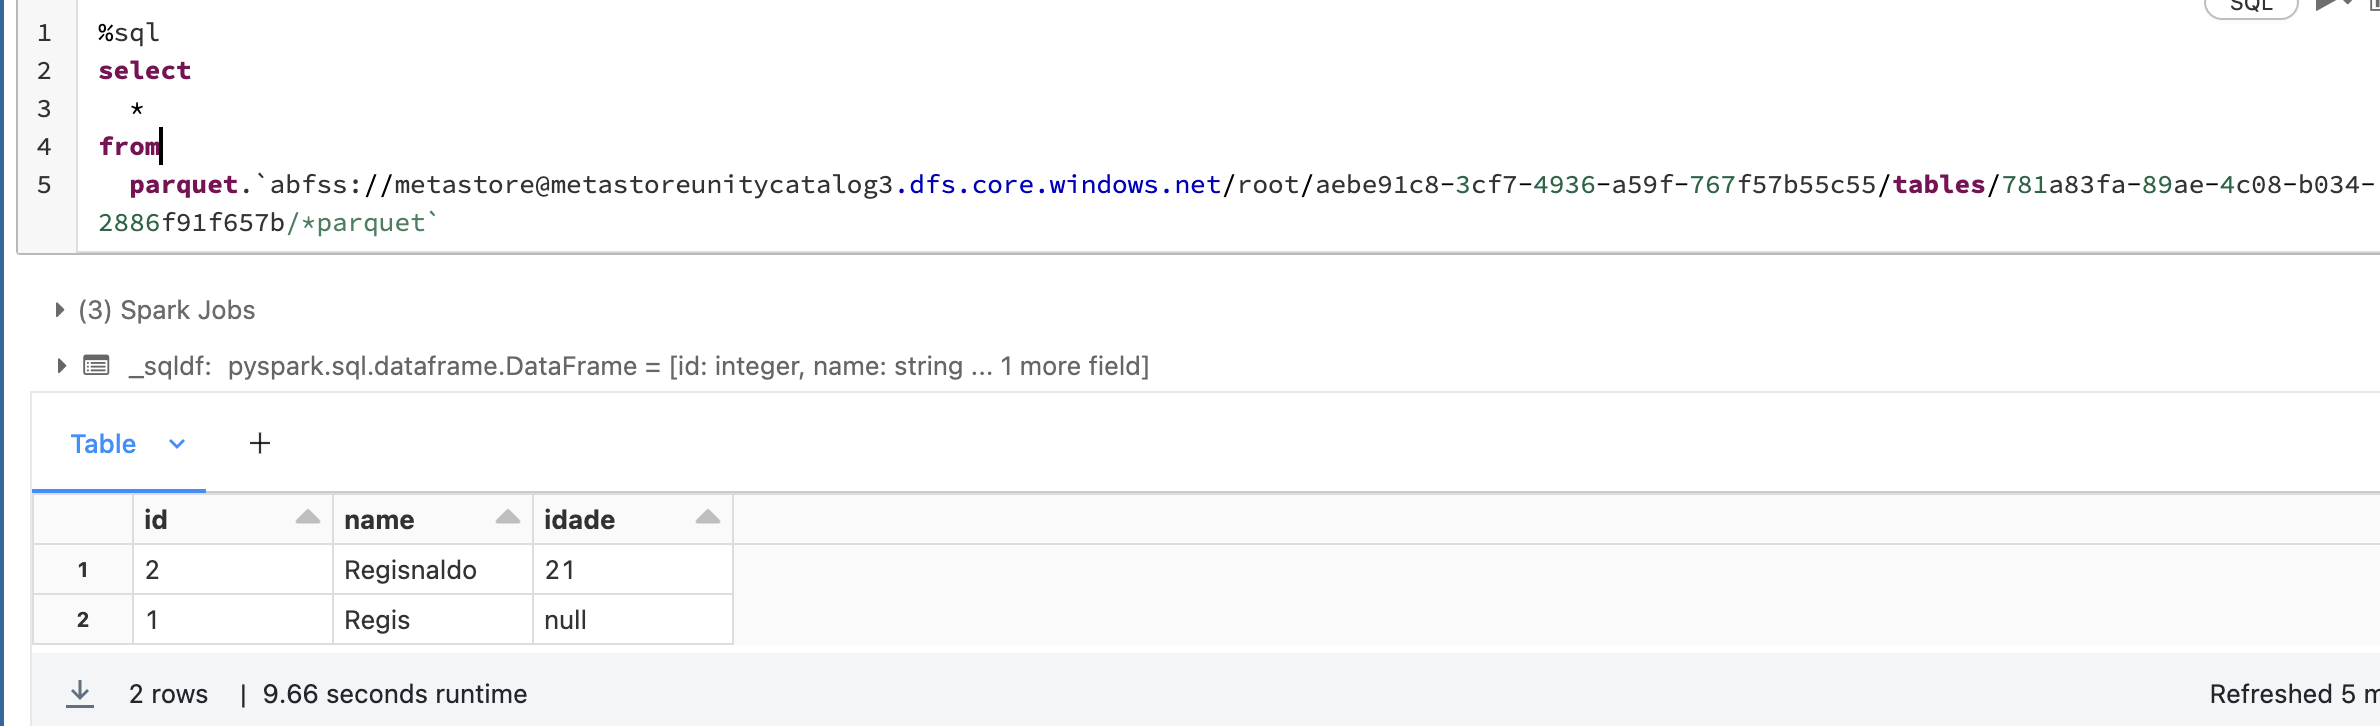
Task: Expand the _sqldf DataFrame schema
Action: click(x=61, y=366)
